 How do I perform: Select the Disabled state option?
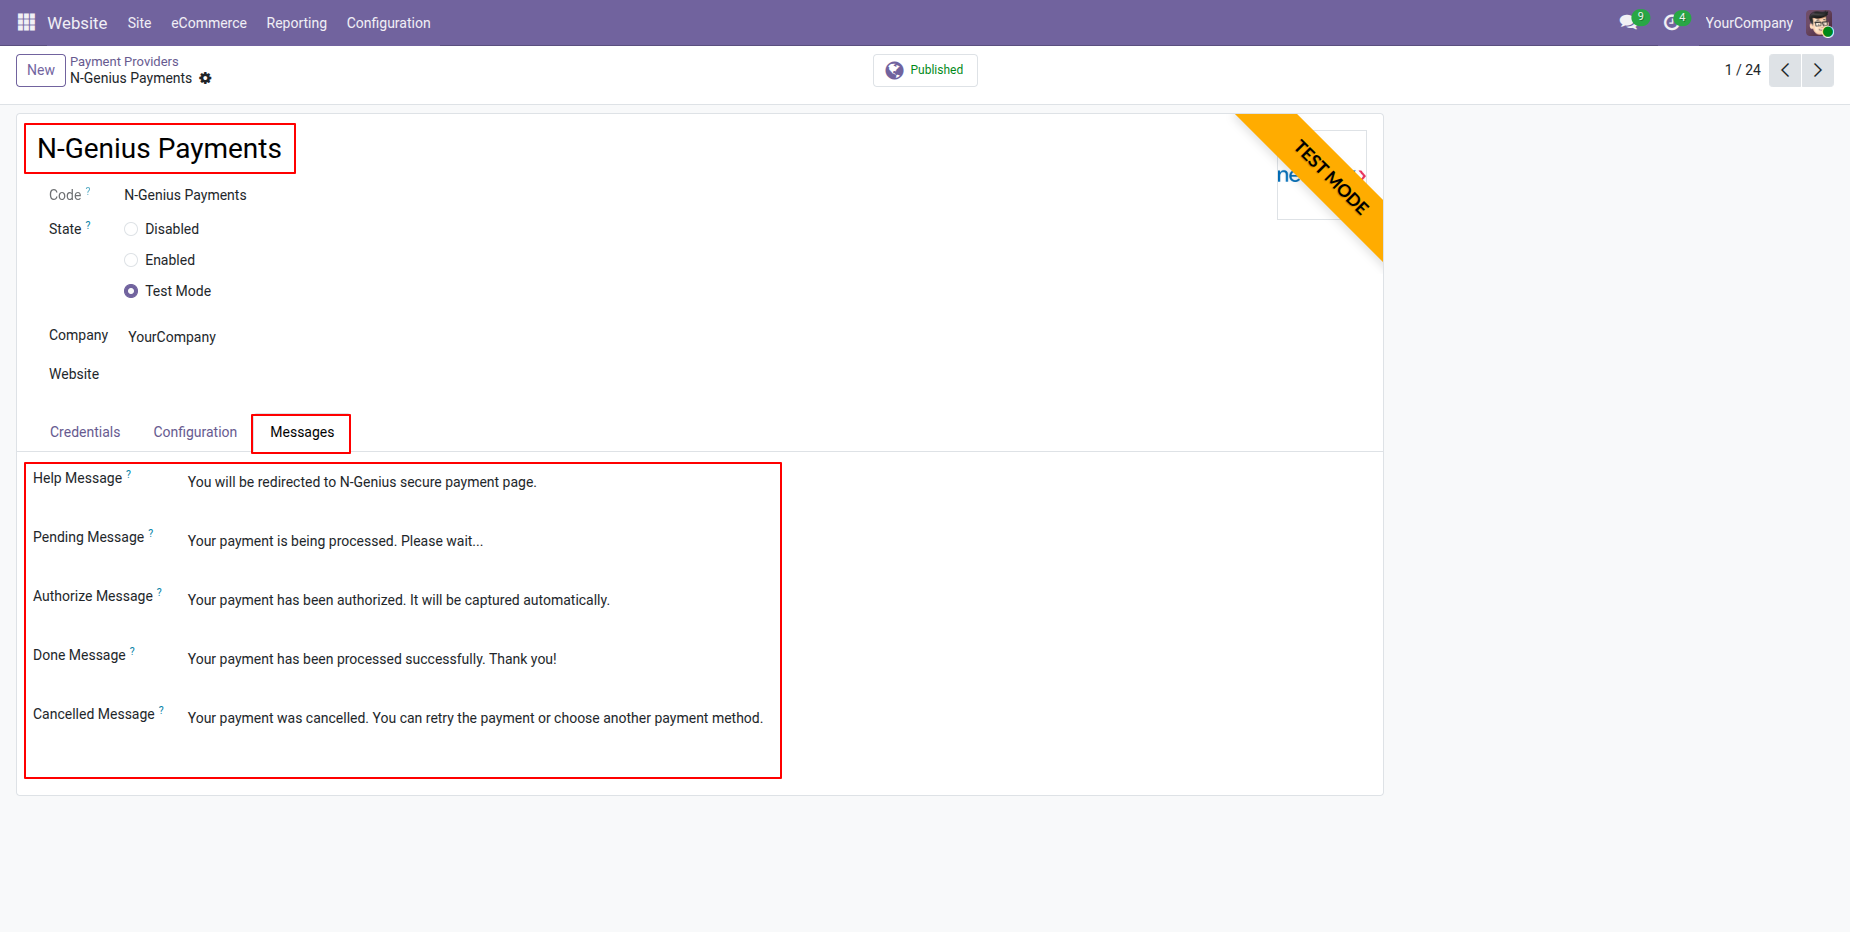pos(131,229)
